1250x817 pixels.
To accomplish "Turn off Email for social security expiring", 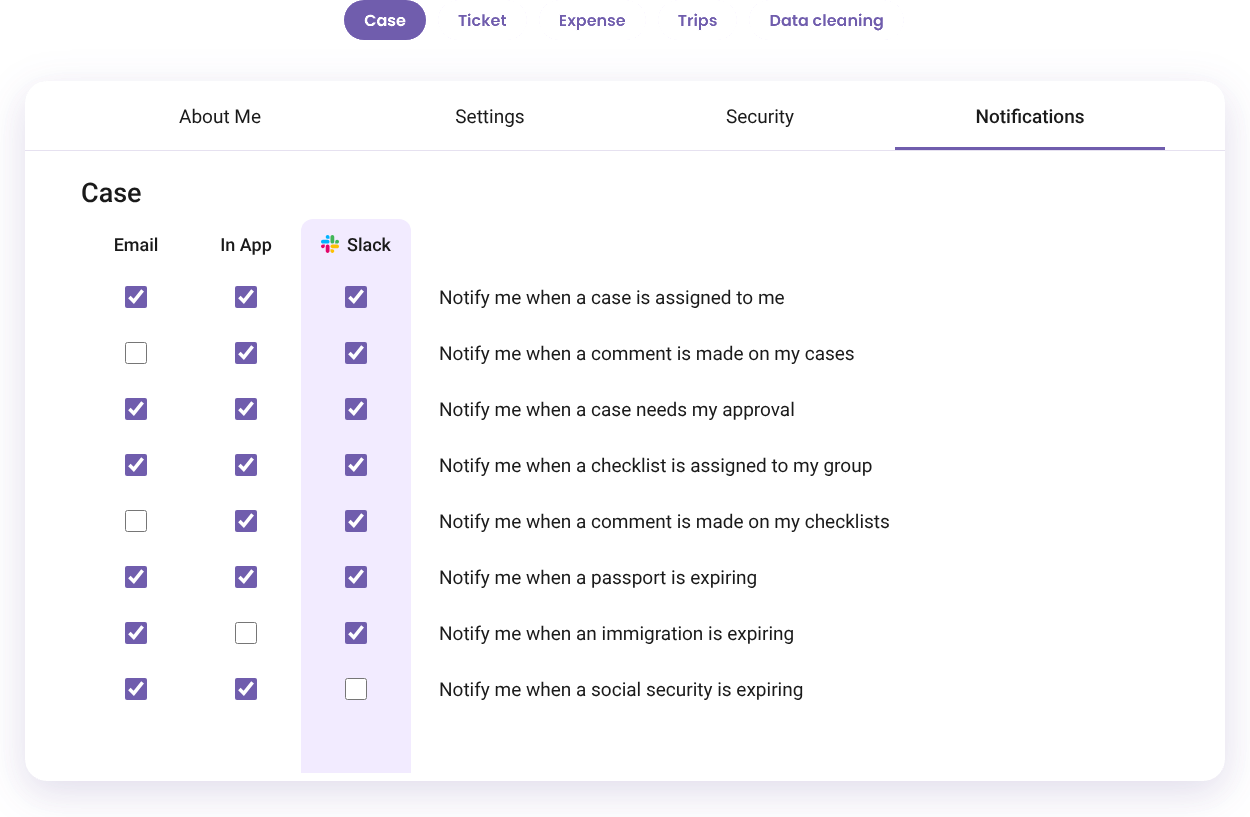I will click(136, 689).
